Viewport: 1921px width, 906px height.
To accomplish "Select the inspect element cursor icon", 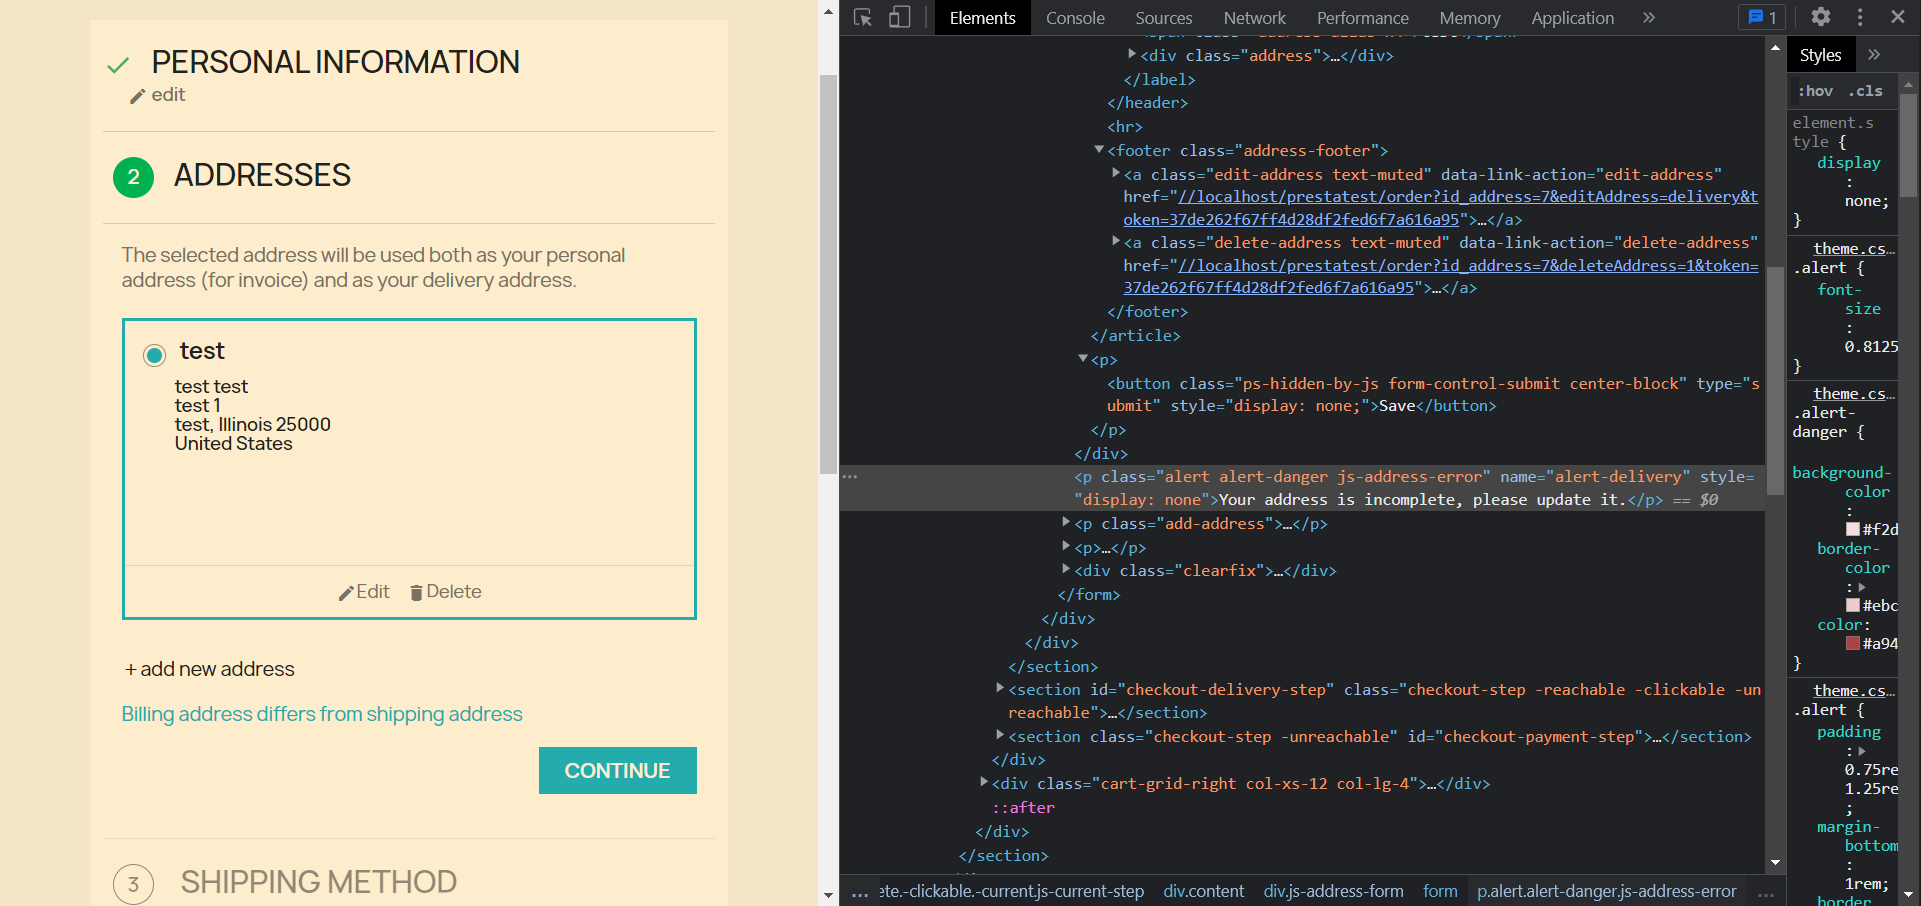I will [x=862, y=17].
